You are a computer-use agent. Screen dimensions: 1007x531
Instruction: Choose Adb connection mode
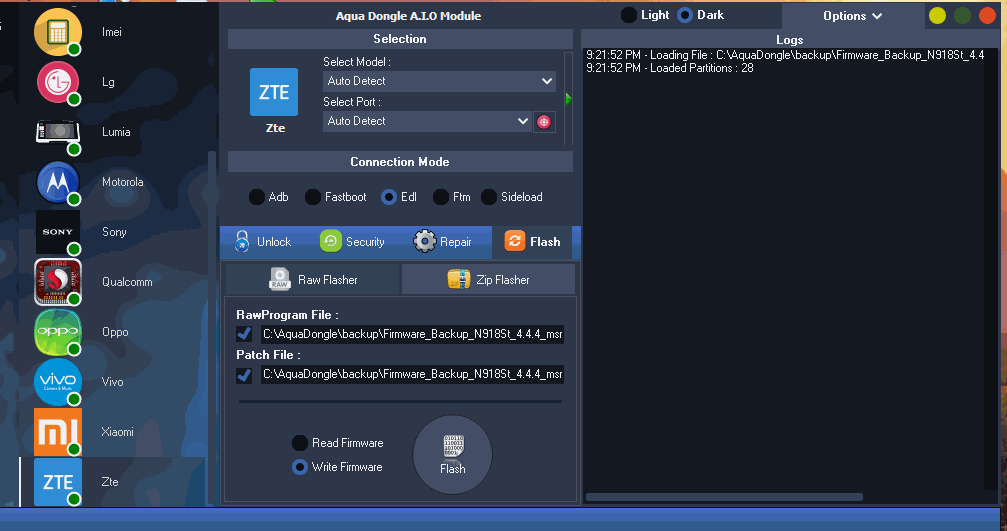point(257,197)
